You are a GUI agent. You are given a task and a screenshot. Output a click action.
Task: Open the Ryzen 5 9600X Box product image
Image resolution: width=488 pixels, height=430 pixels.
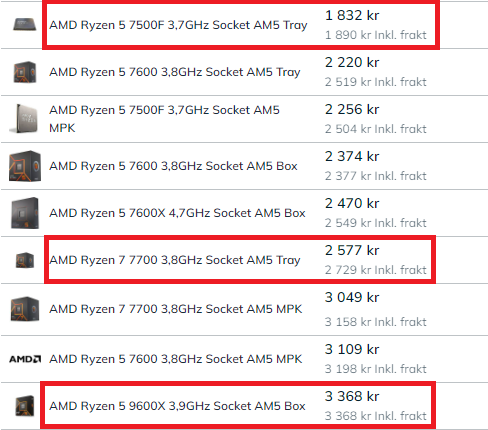click(25, 406)
